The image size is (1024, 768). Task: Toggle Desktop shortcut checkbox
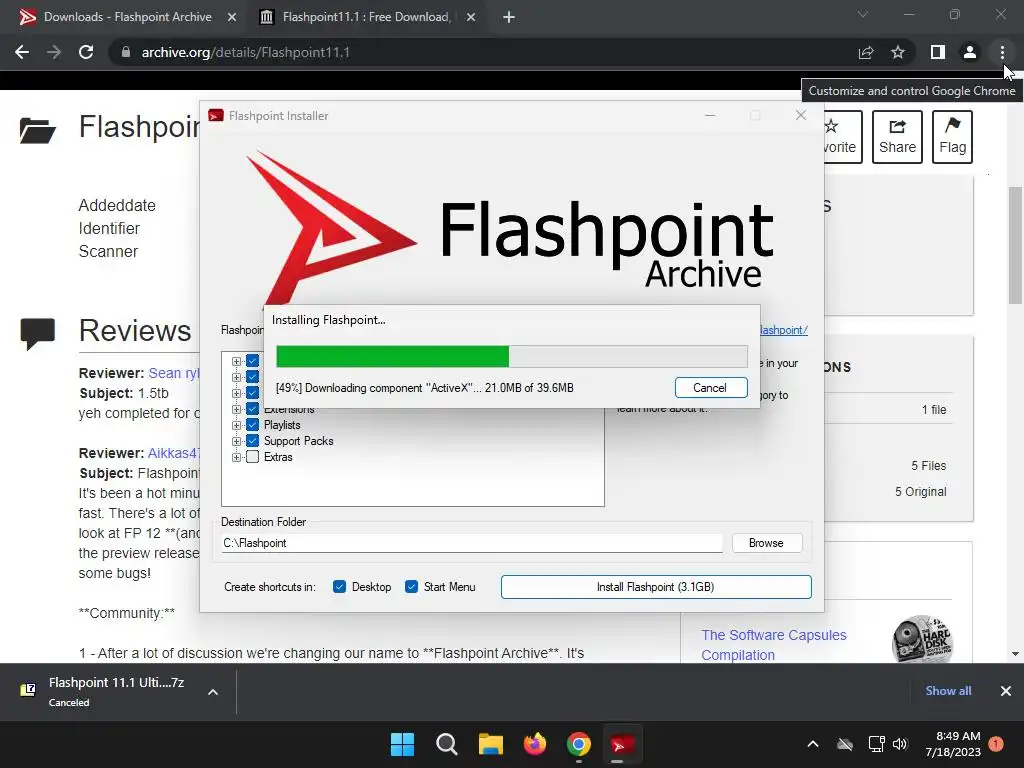339,587
